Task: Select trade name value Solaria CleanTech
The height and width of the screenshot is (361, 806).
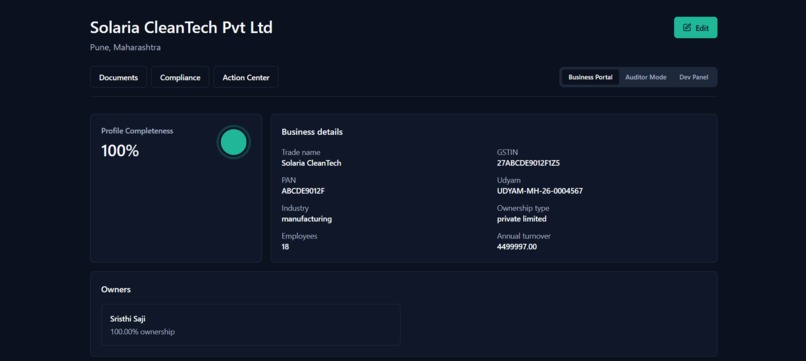Action: coord(312,163)
